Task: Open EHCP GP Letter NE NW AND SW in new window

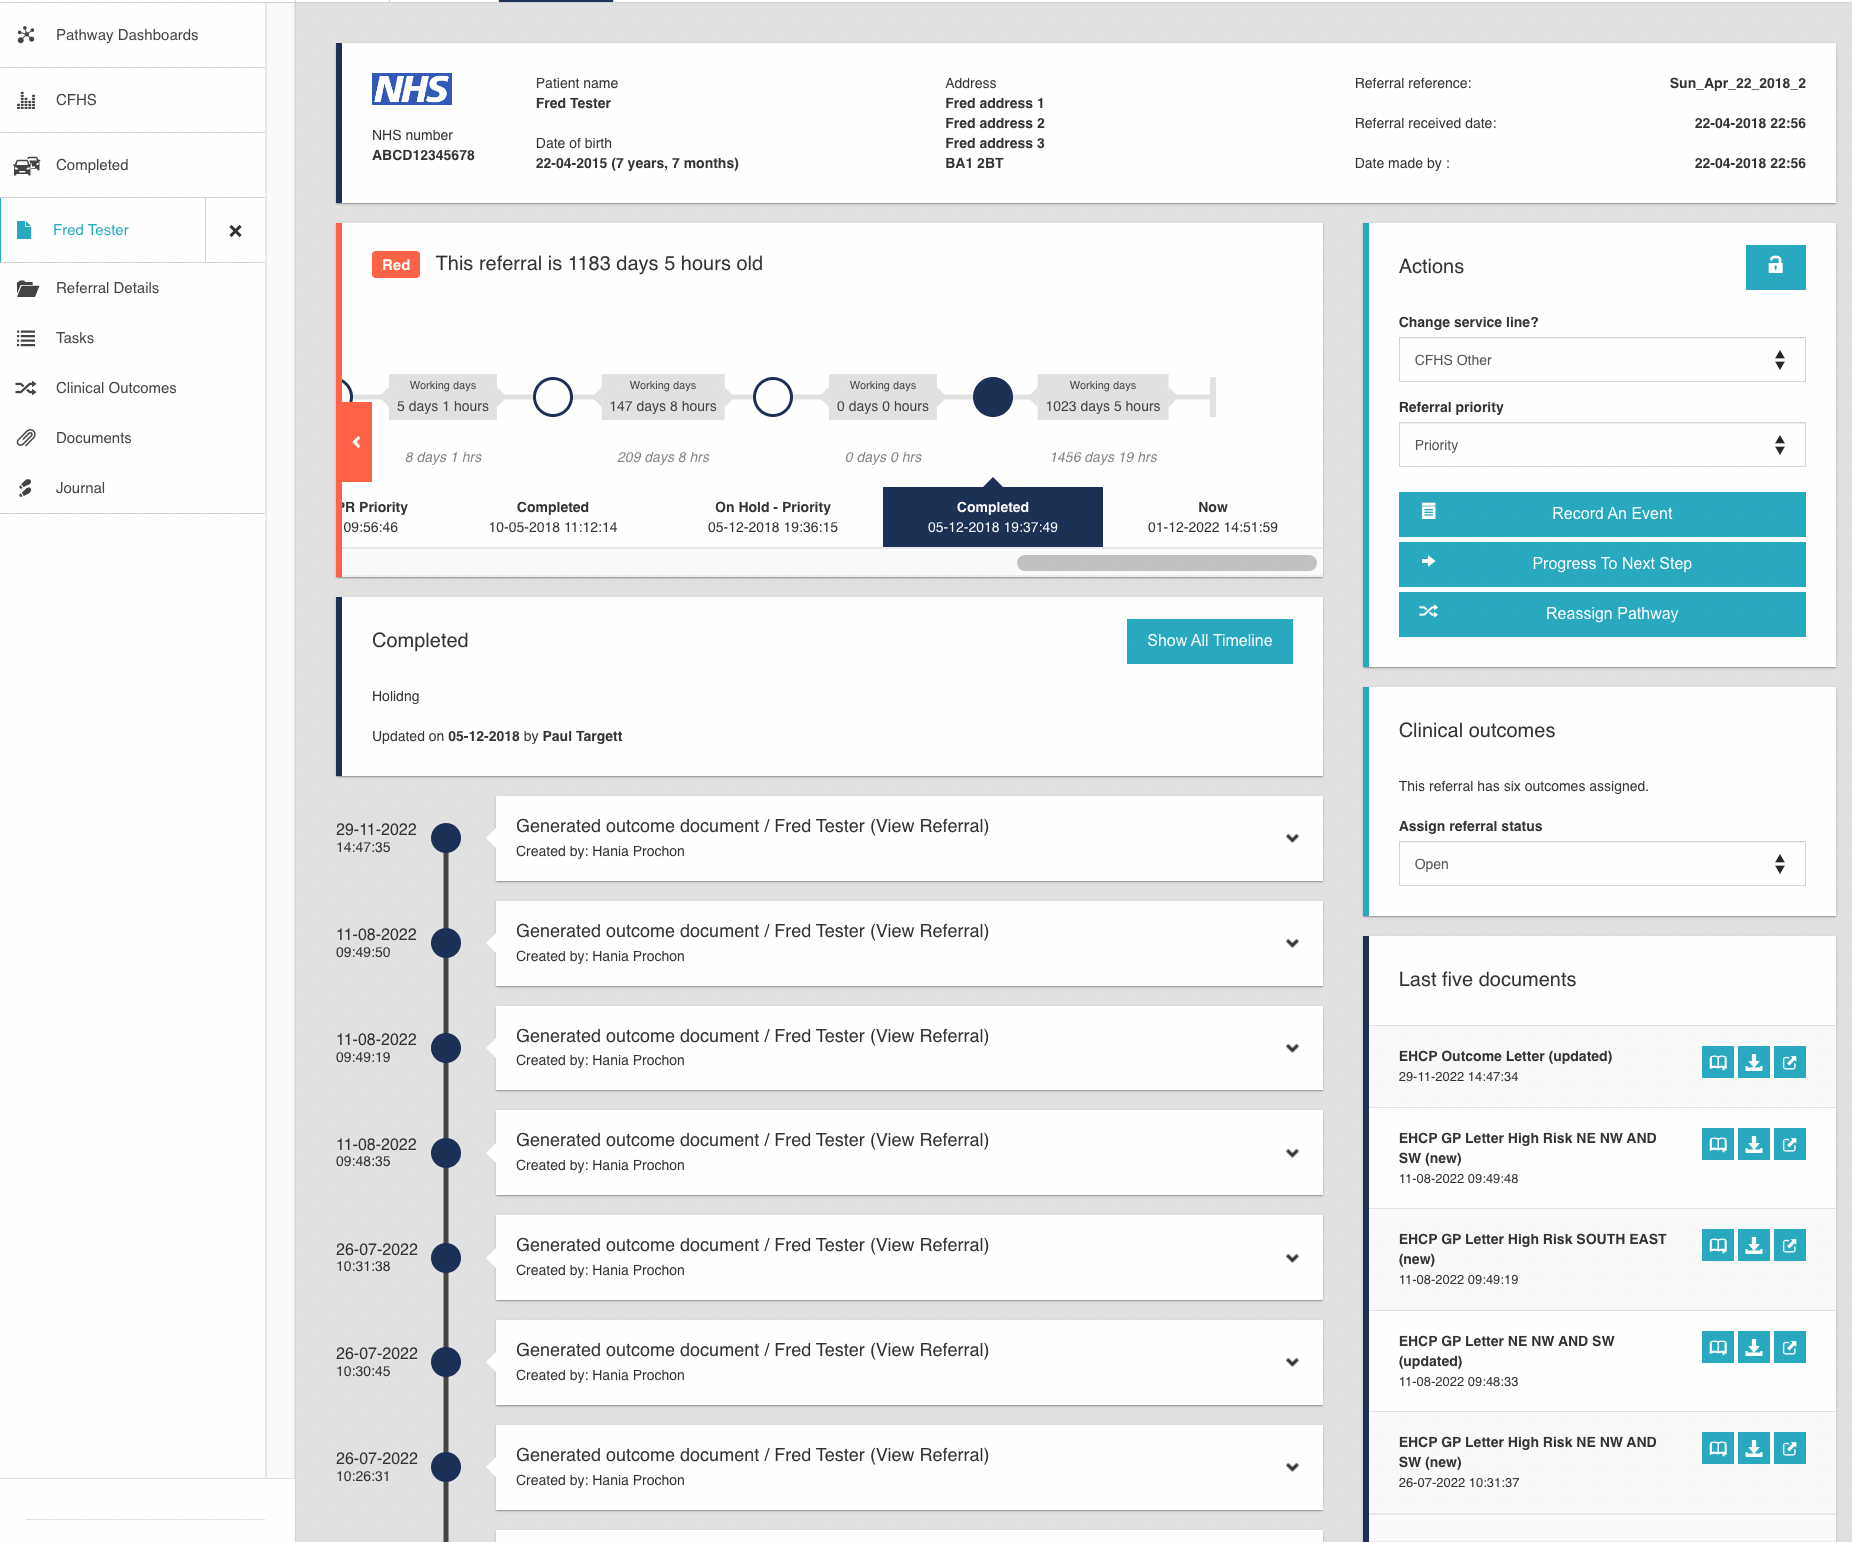Action: 1789,1347
